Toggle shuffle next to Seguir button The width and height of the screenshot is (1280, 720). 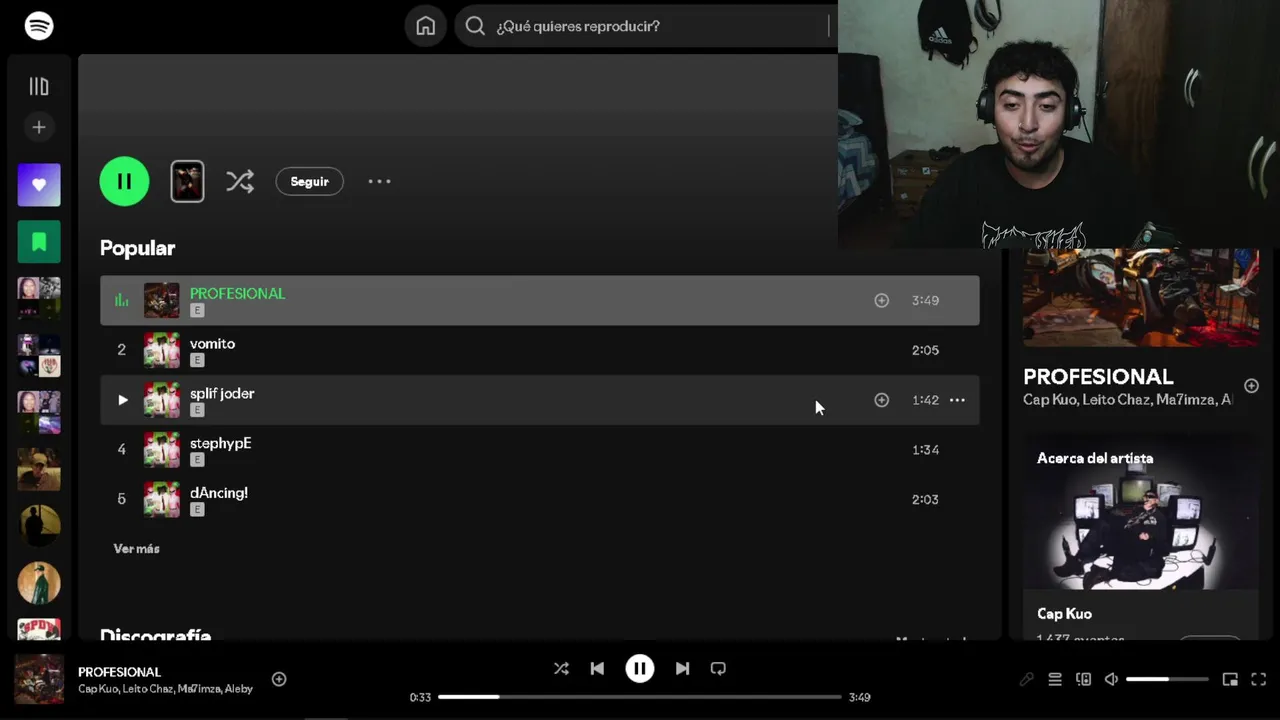point(240,181)
